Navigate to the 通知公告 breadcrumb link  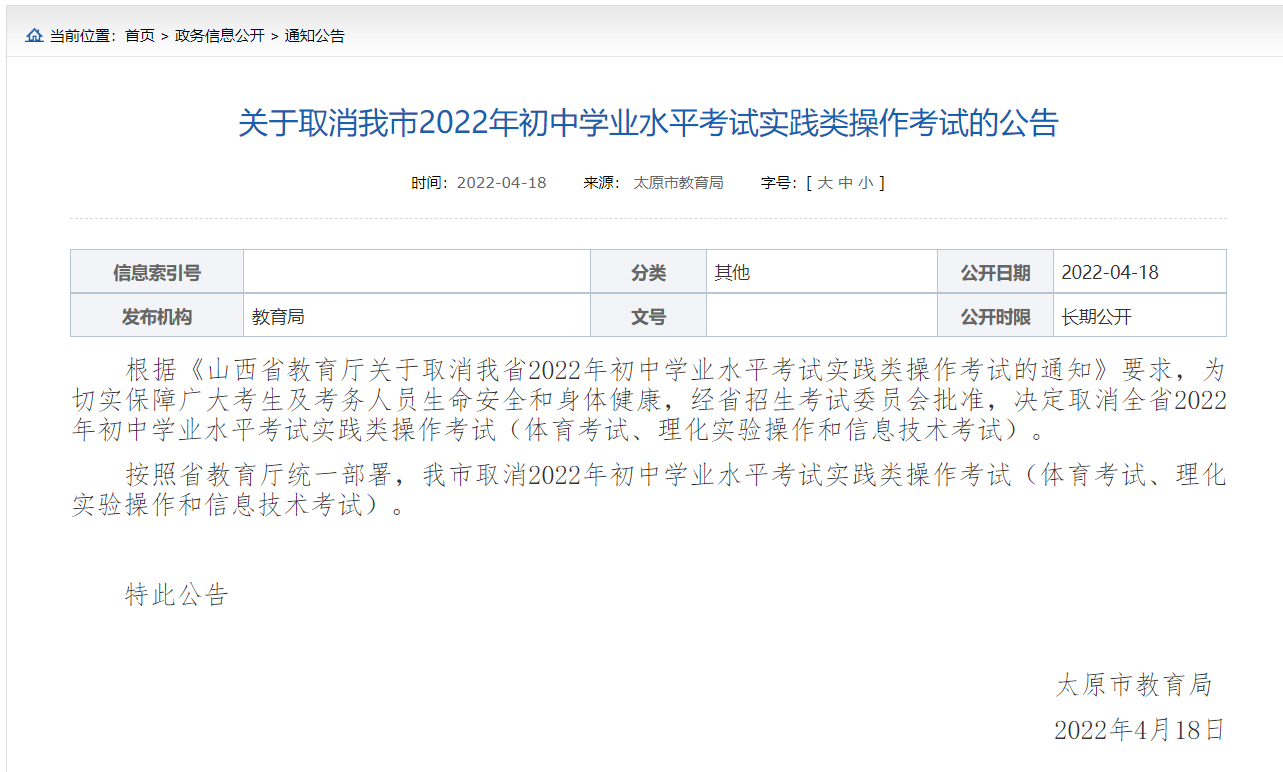315,36
